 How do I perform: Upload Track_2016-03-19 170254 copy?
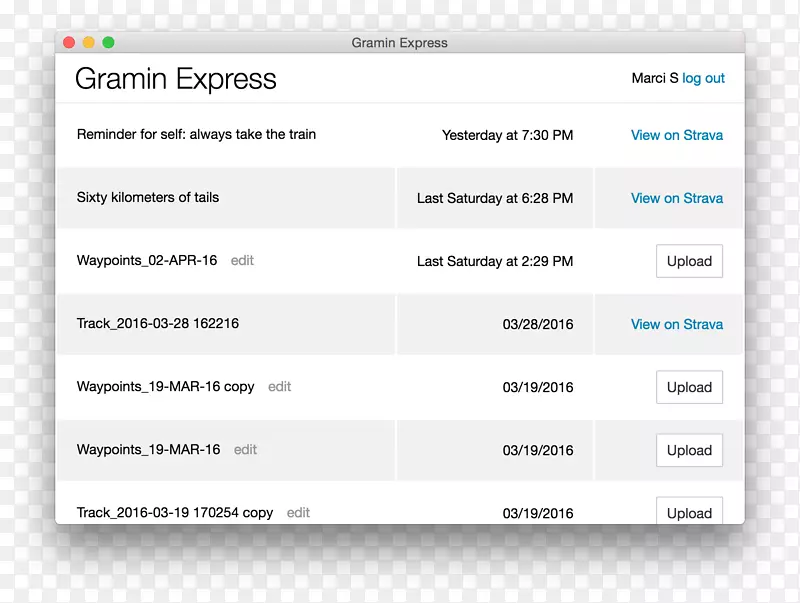pyautogui.click(x=689, y=512)
